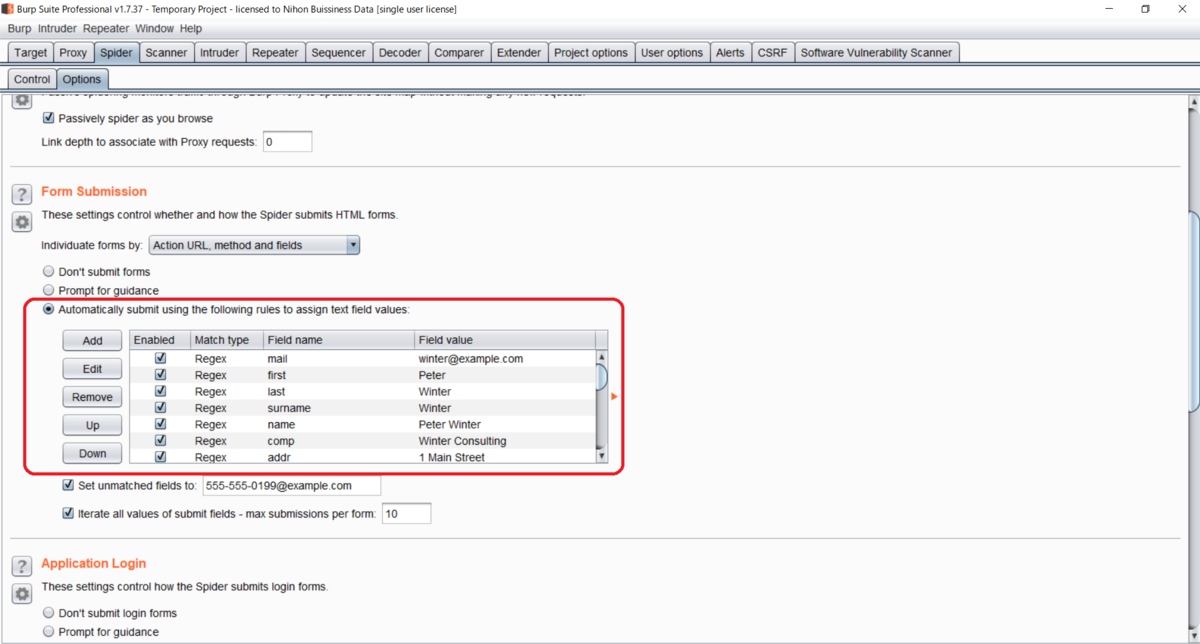Viewport: 1200px width, 644px height.
Task: Open the Intruder menu
Action: [57, 29]
